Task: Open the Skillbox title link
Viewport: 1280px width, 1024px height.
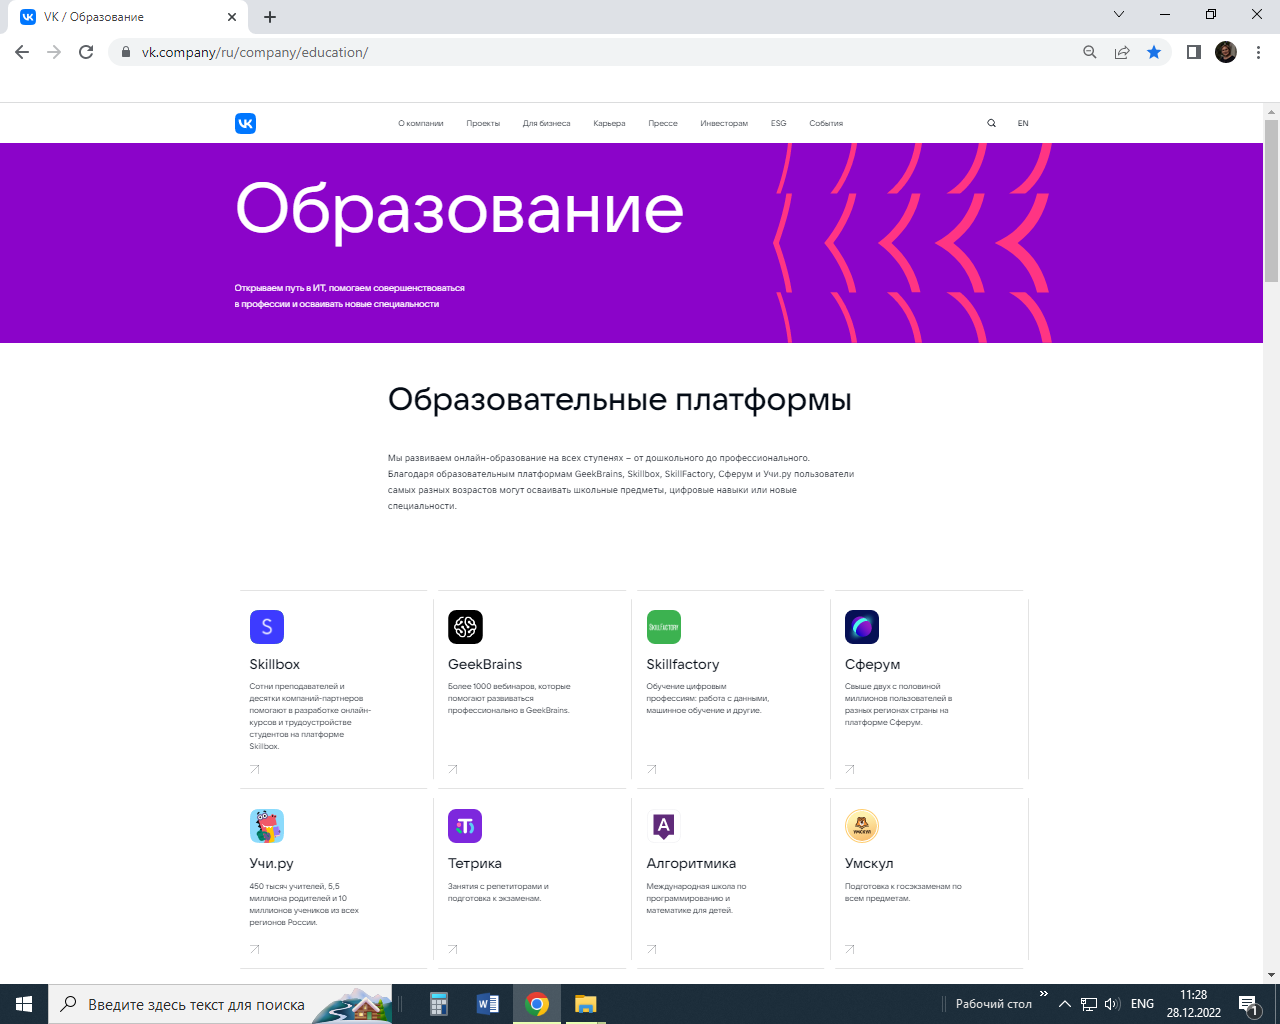Action: point(275,664)
